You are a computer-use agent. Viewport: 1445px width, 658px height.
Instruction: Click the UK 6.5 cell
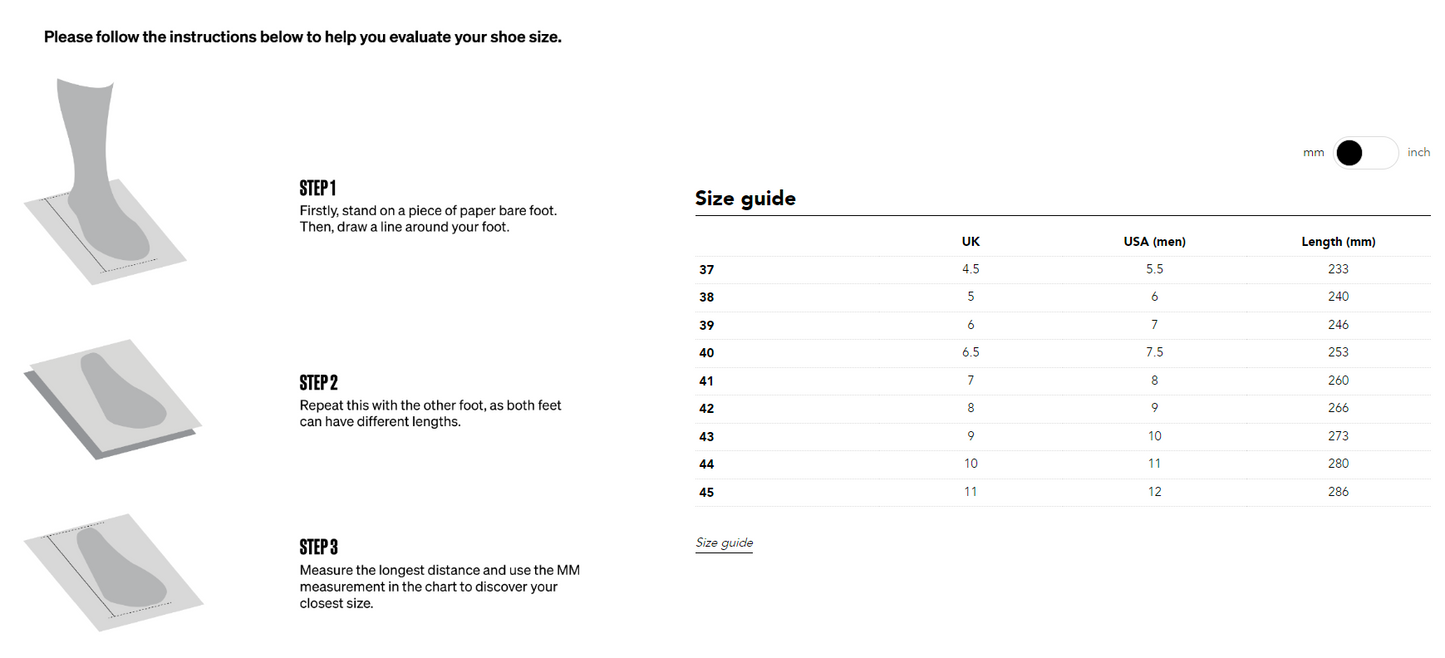tap(970, 352)
